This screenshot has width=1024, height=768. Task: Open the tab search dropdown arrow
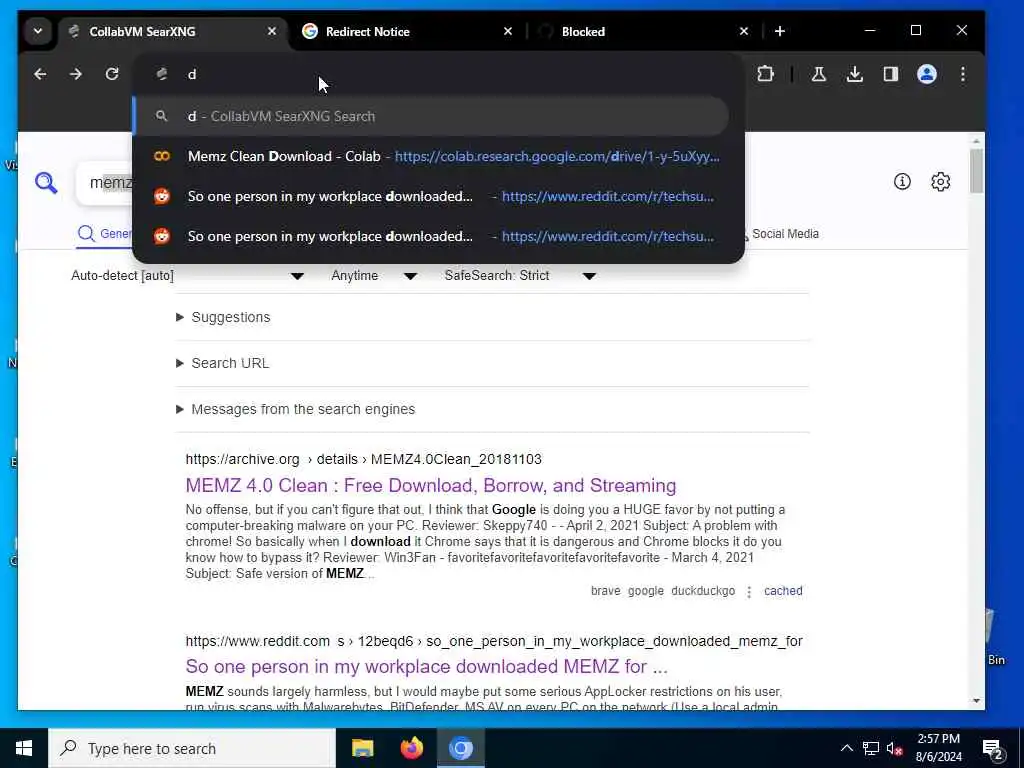tap(38, 31)
